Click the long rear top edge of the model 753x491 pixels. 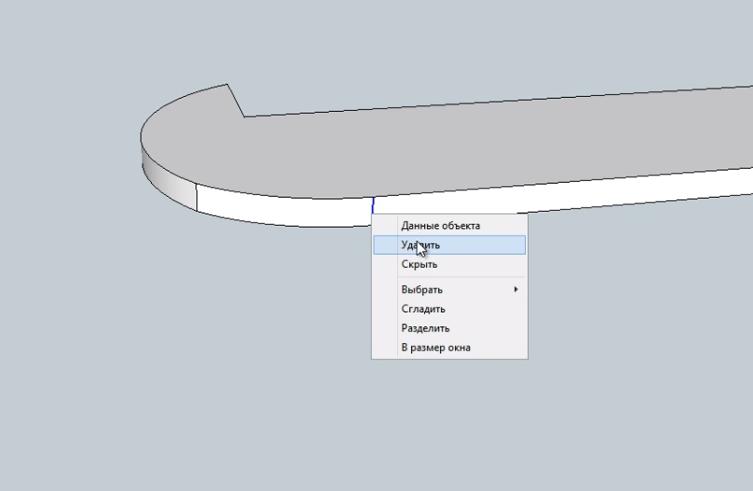coord(500,102)
